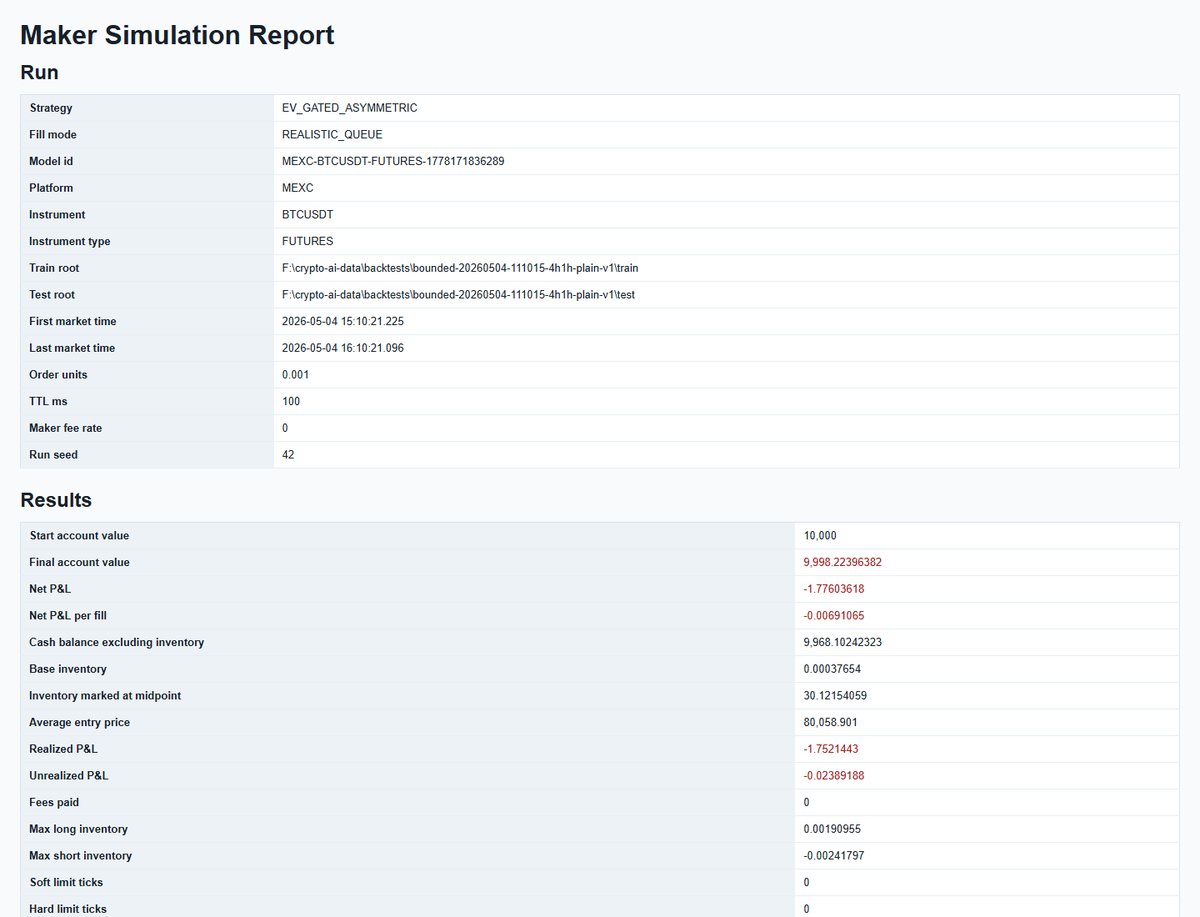The width and height of the screenshot is (1200, 917).
Task: Select the -1.7521443 realized P&L value
Action: (831, 749)
